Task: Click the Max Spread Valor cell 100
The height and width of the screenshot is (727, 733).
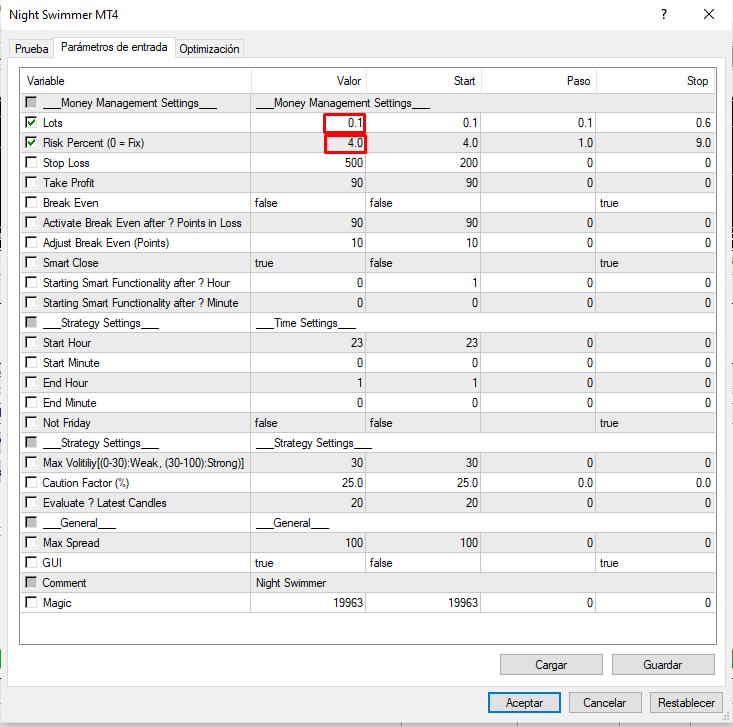Action: (x=308, y=543)
